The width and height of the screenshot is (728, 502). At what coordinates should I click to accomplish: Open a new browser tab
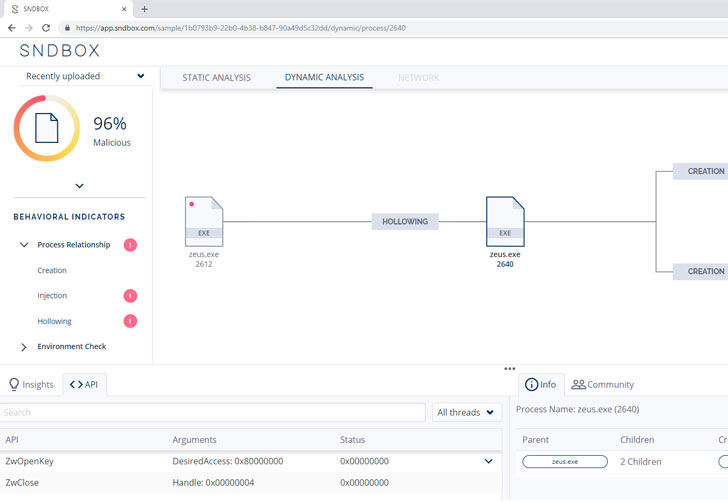coord(144,9)
